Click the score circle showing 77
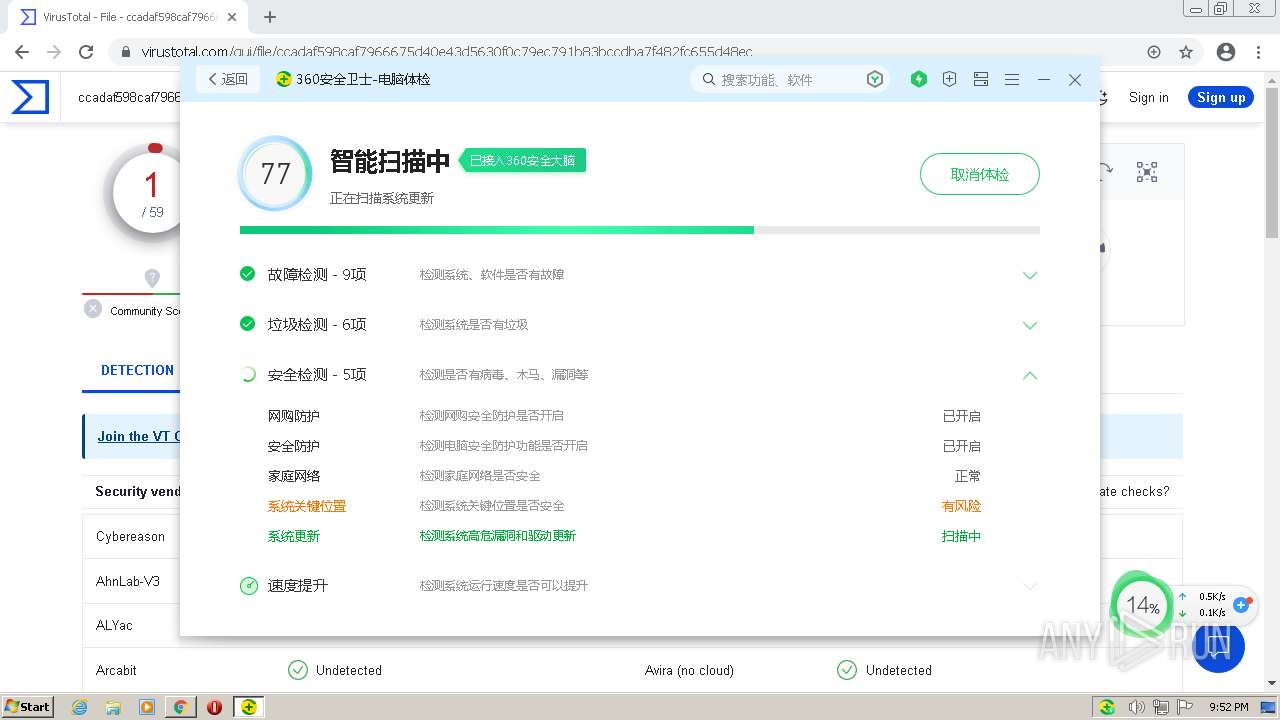This screenshot has height=720, width=1280. click(x=275, y=174)
